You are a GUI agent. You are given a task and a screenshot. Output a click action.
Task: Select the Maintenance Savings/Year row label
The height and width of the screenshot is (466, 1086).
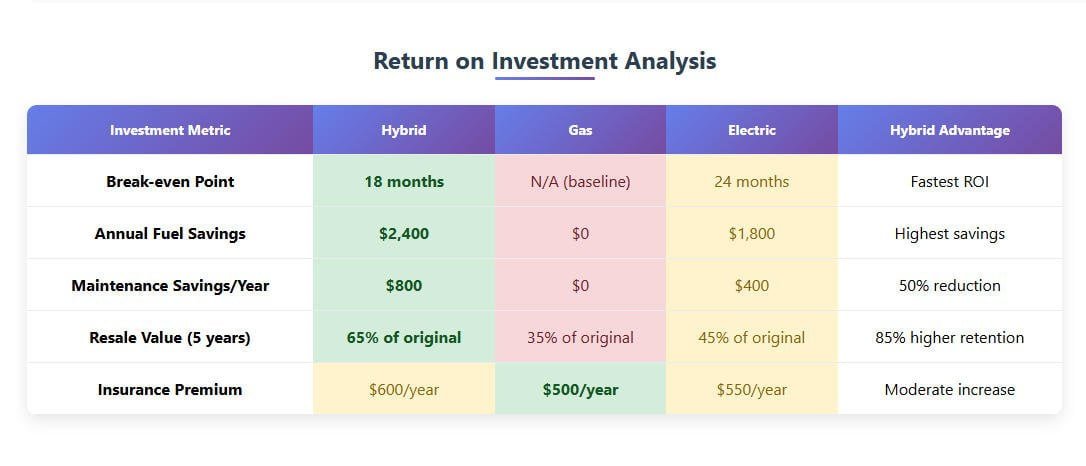(170, 286)
